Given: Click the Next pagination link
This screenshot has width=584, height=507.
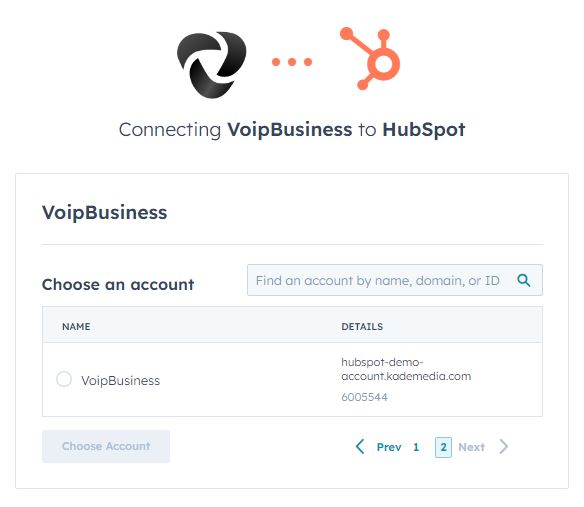Looking at the screenshot, I should point(472,447).
